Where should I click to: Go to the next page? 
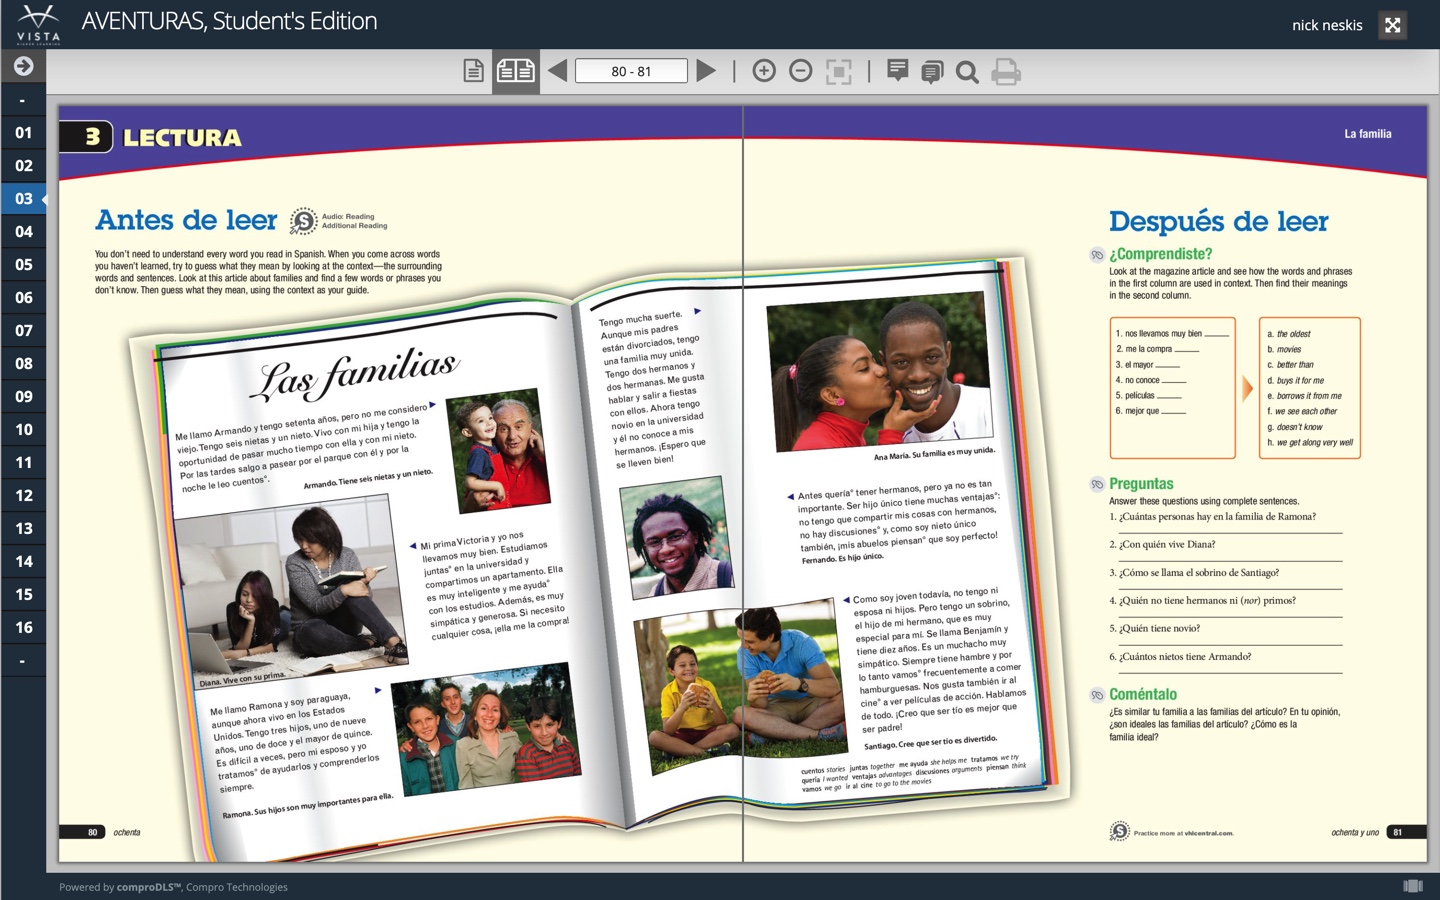[706, 71]
